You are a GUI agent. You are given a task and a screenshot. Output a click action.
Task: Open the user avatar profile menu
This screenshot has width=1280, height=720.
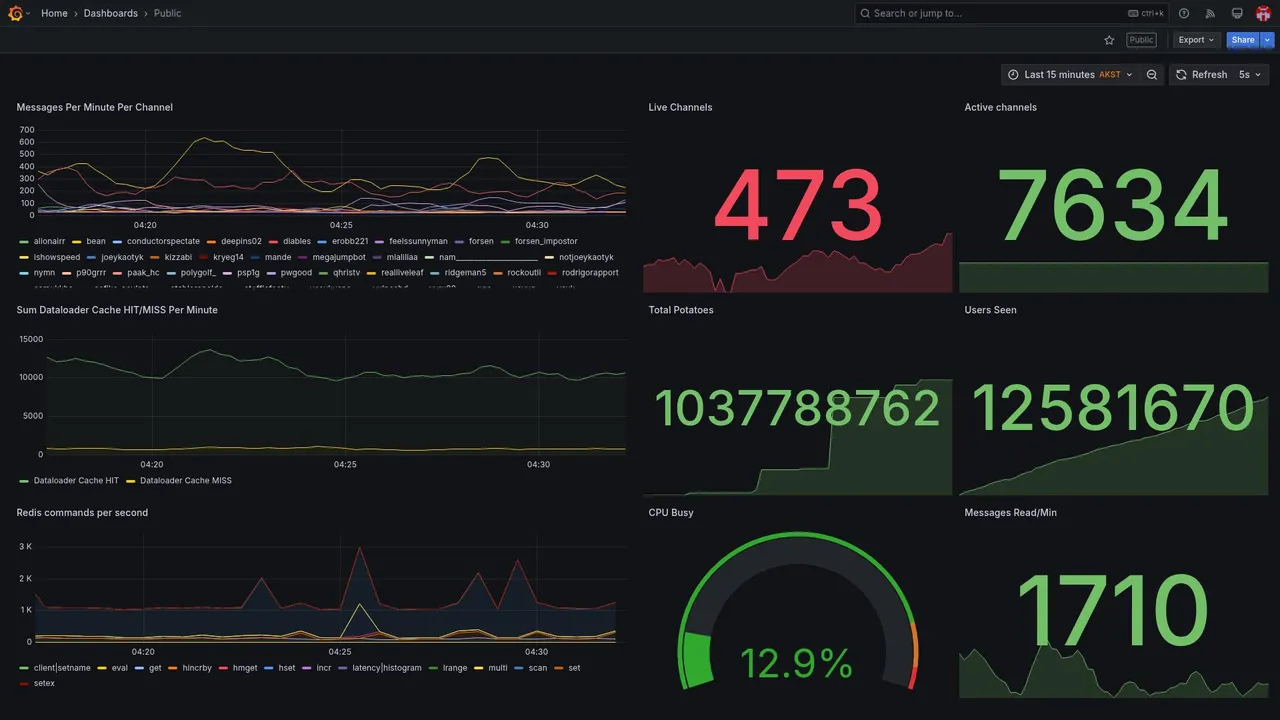(x=1263, y=13)
